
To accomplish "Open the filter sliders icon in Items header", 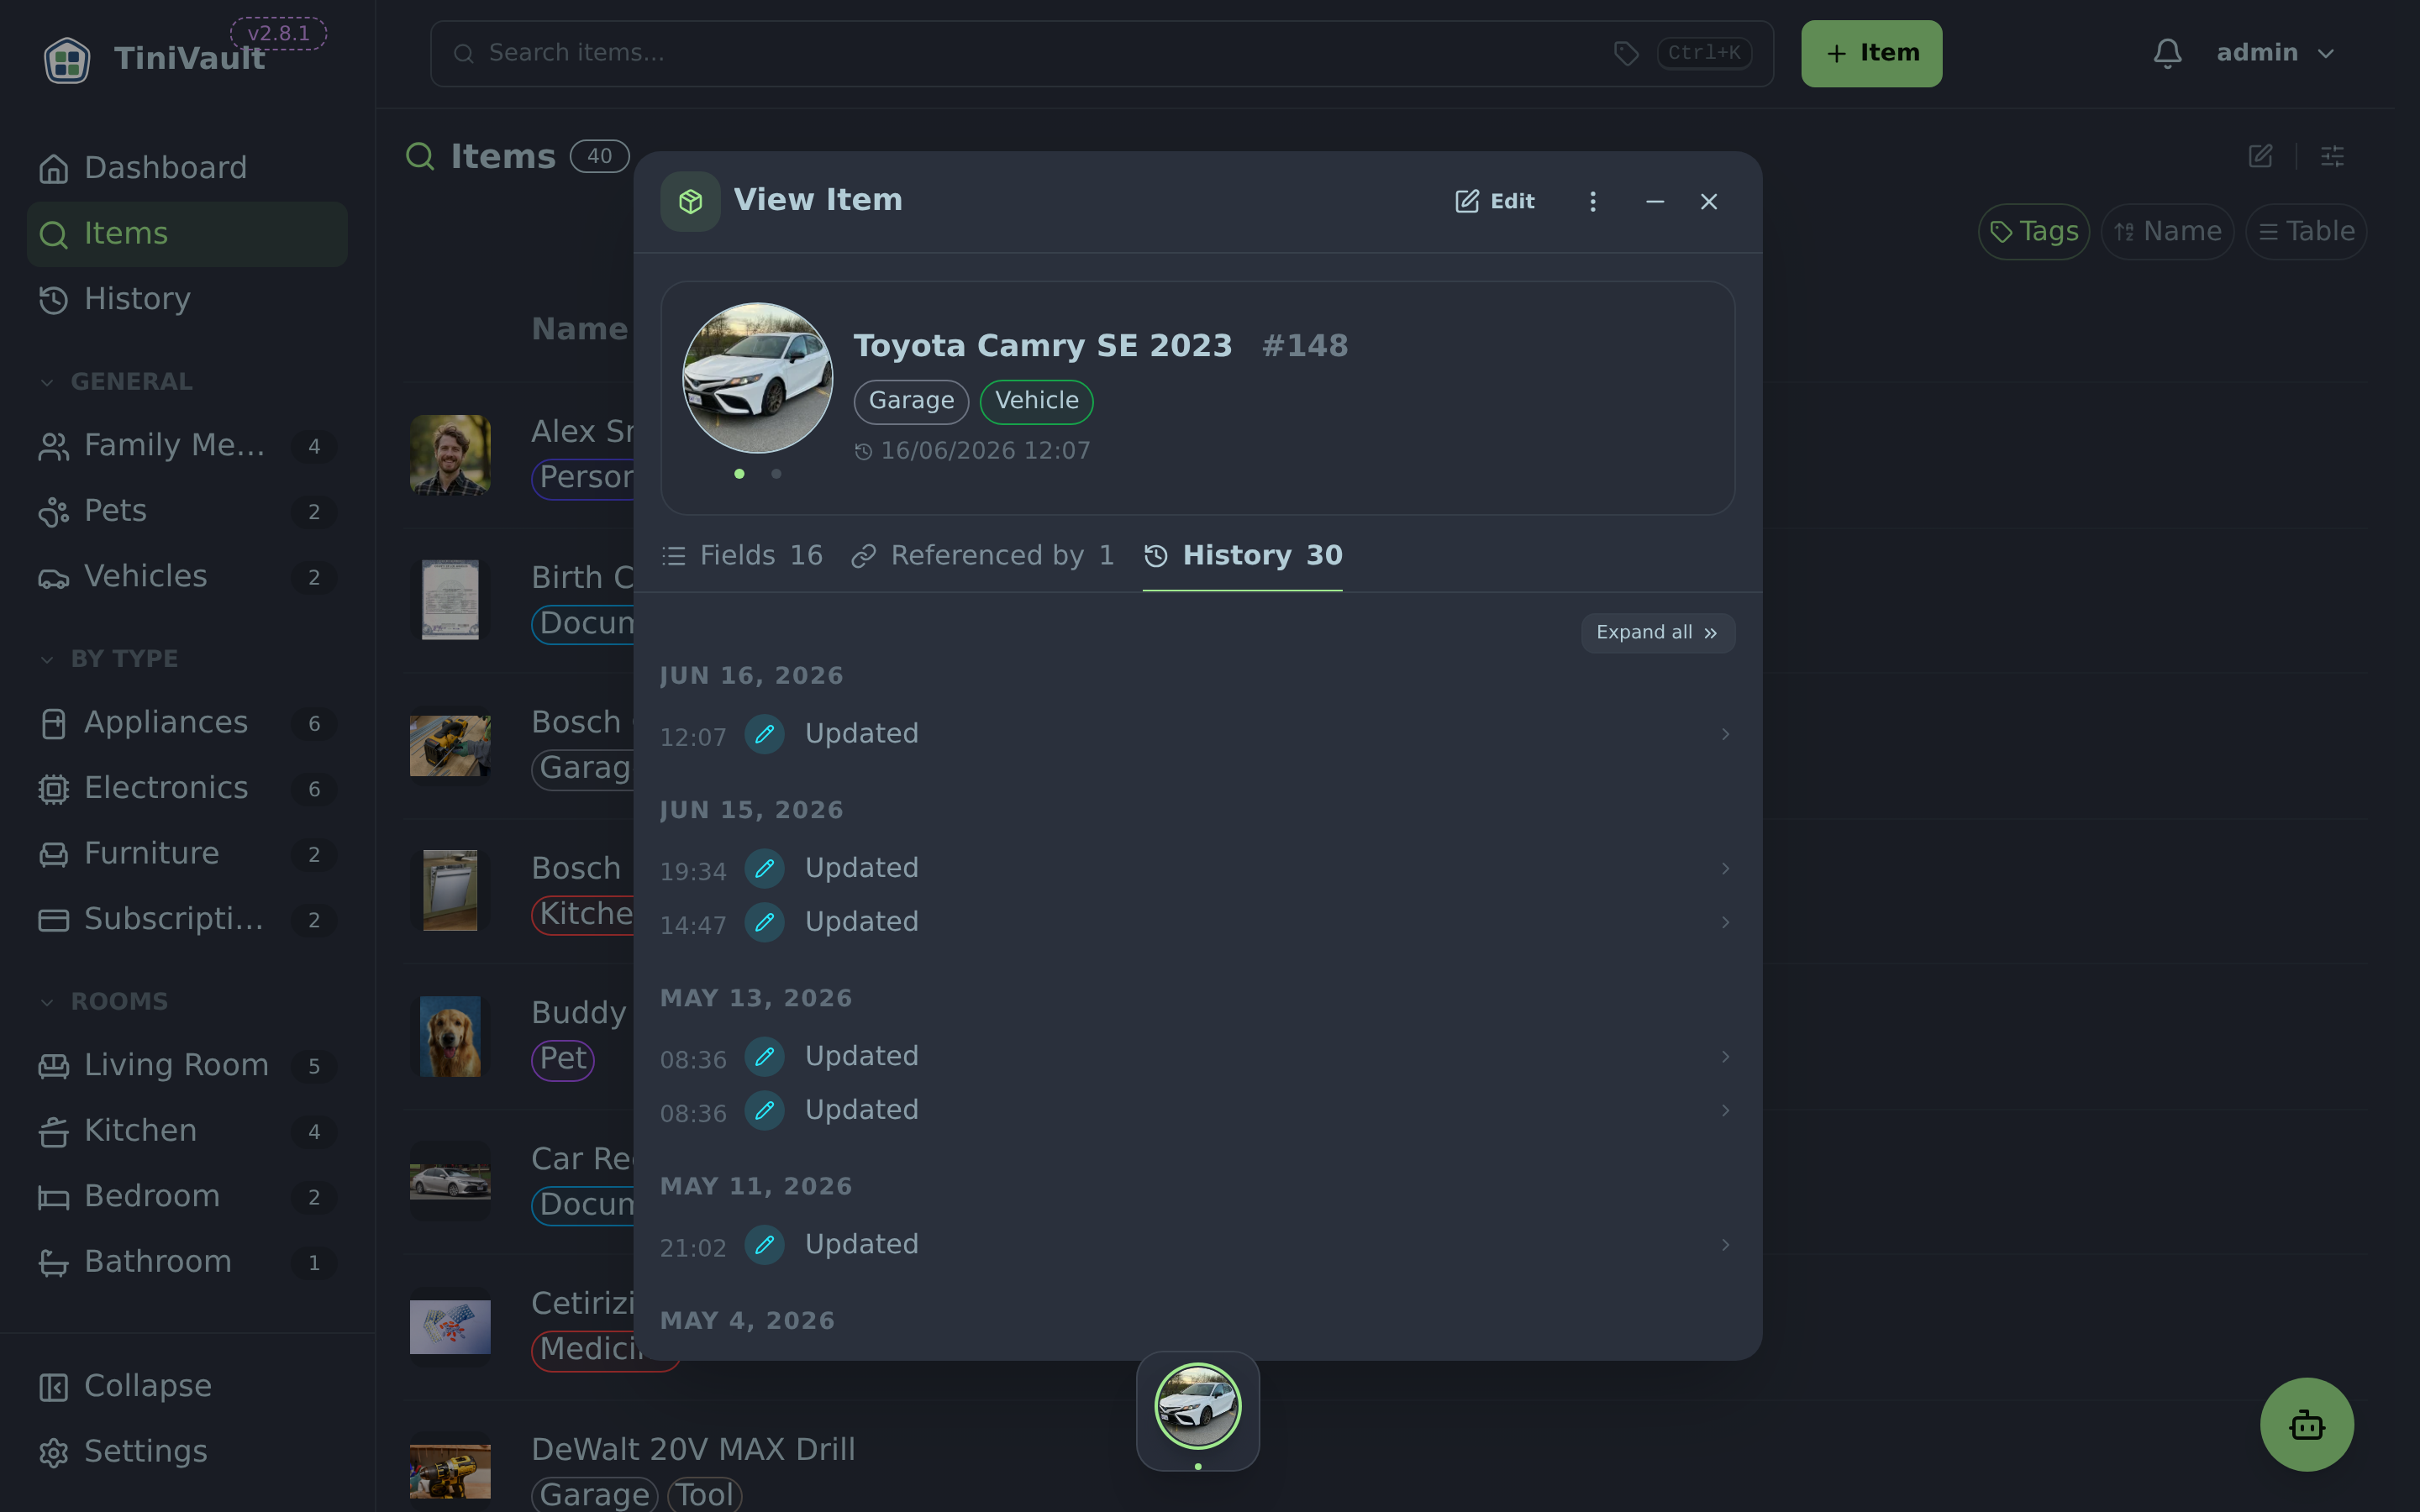I will (2332, 156).
